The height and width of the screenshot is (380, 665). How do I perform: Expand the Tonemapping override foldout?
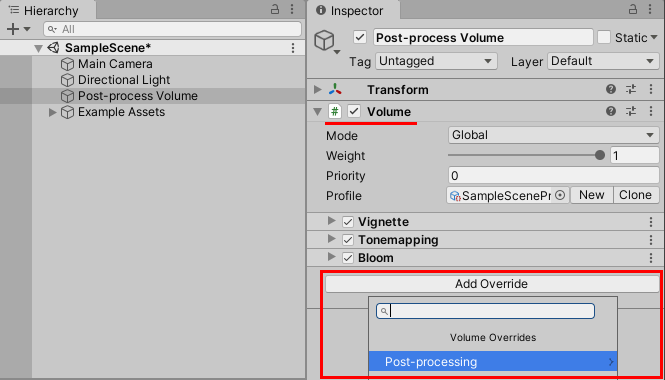[332, 239]
